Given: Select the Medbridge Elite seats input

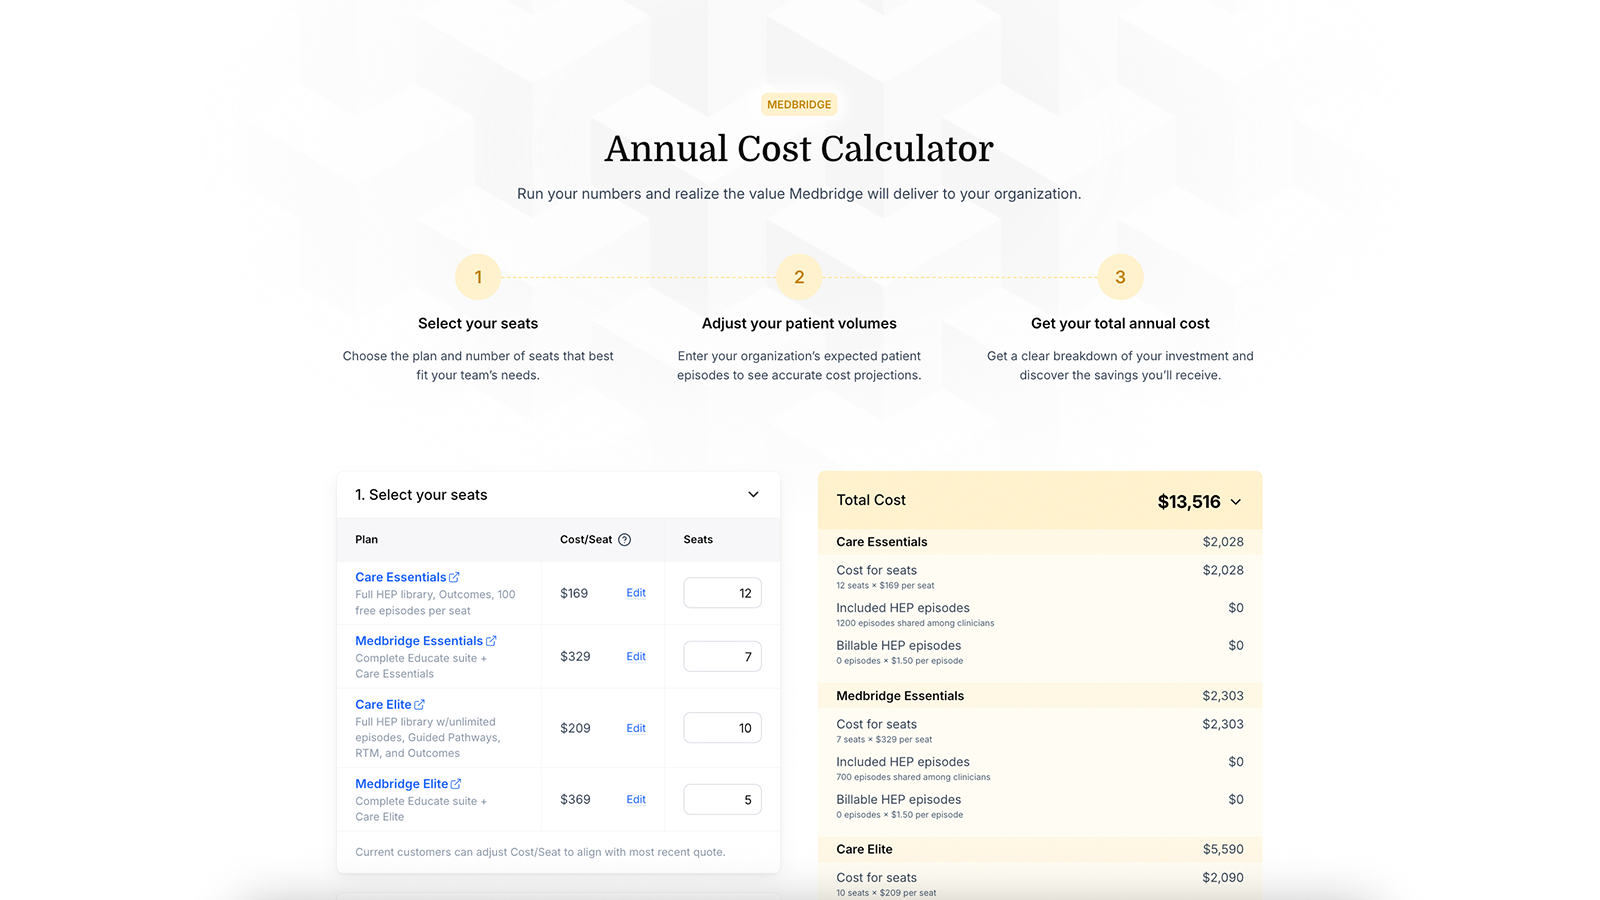Looking at the screenshot, I should coord(722,800).
